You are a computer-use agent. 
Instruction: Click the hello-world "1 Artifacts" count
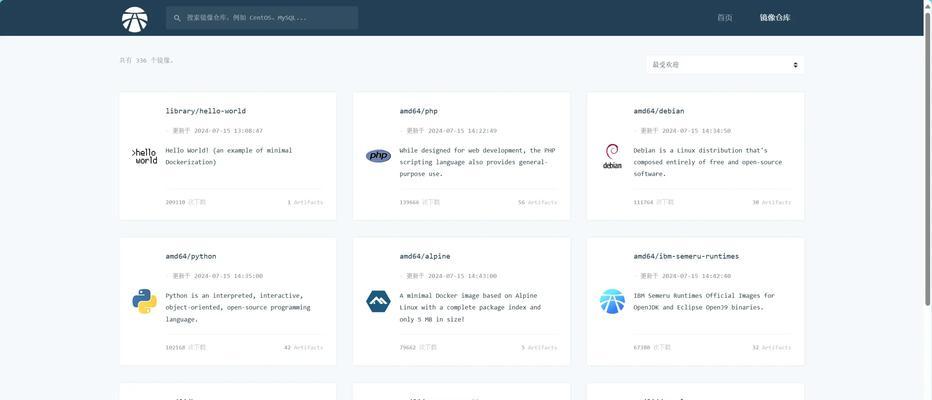pyautogui.click(x=306, y=203)
